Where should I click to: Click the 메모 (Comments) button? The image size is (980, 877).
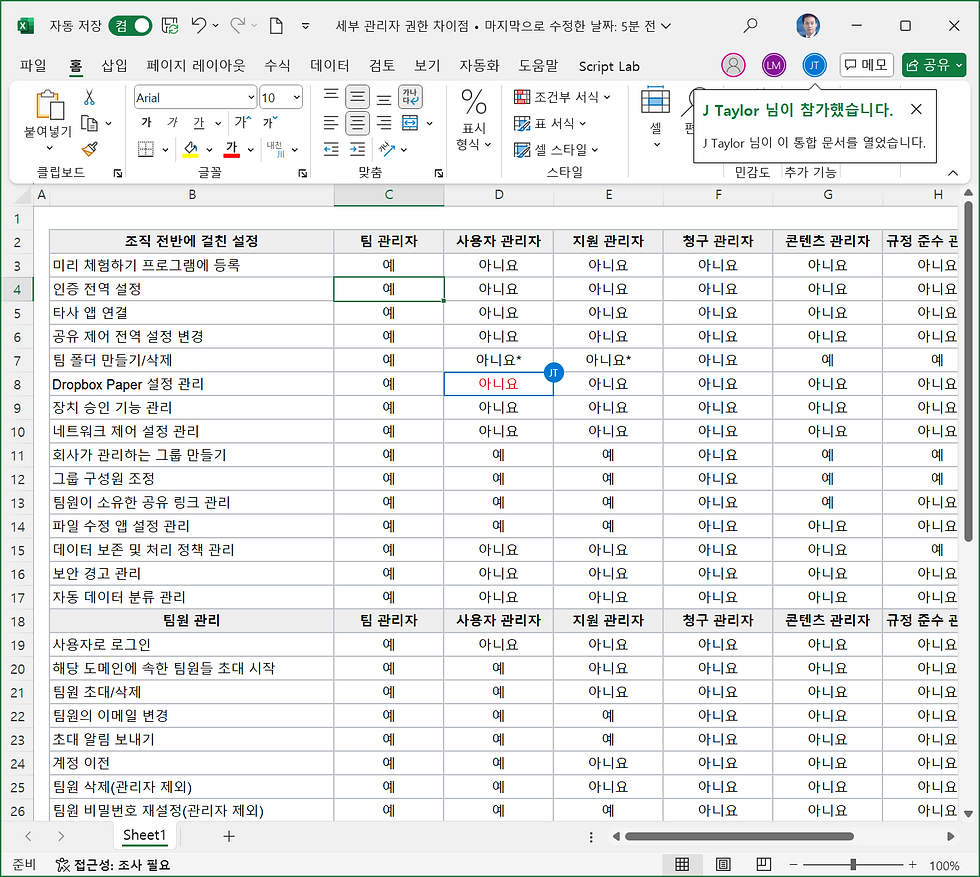[866, 65]
